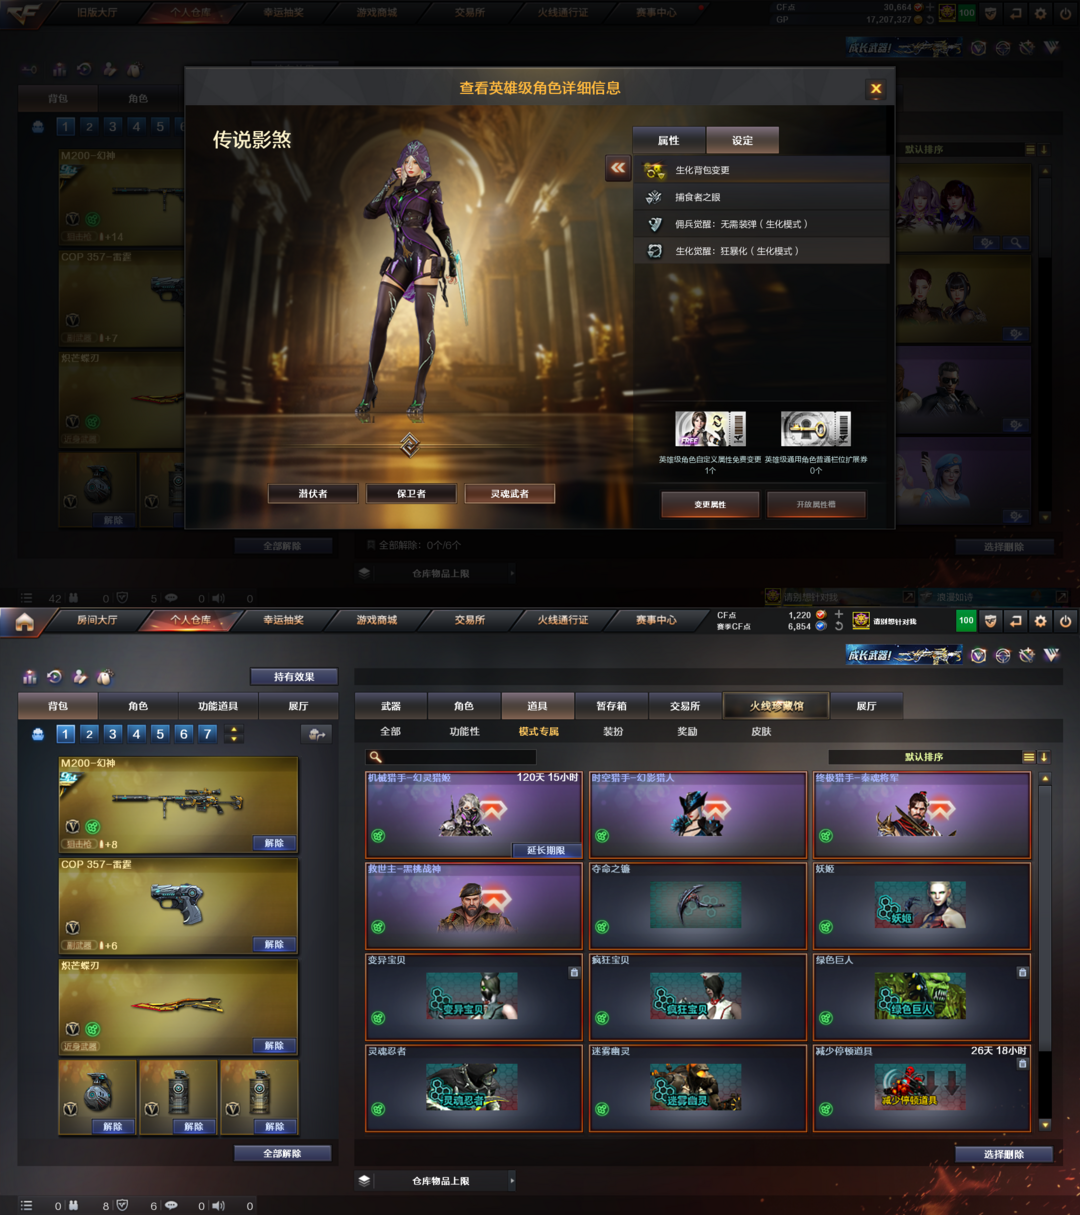Unequip the M200-幻神 with its undimmed 解除 button
The image size is (1080, 1215).
[x=274, y=843]
